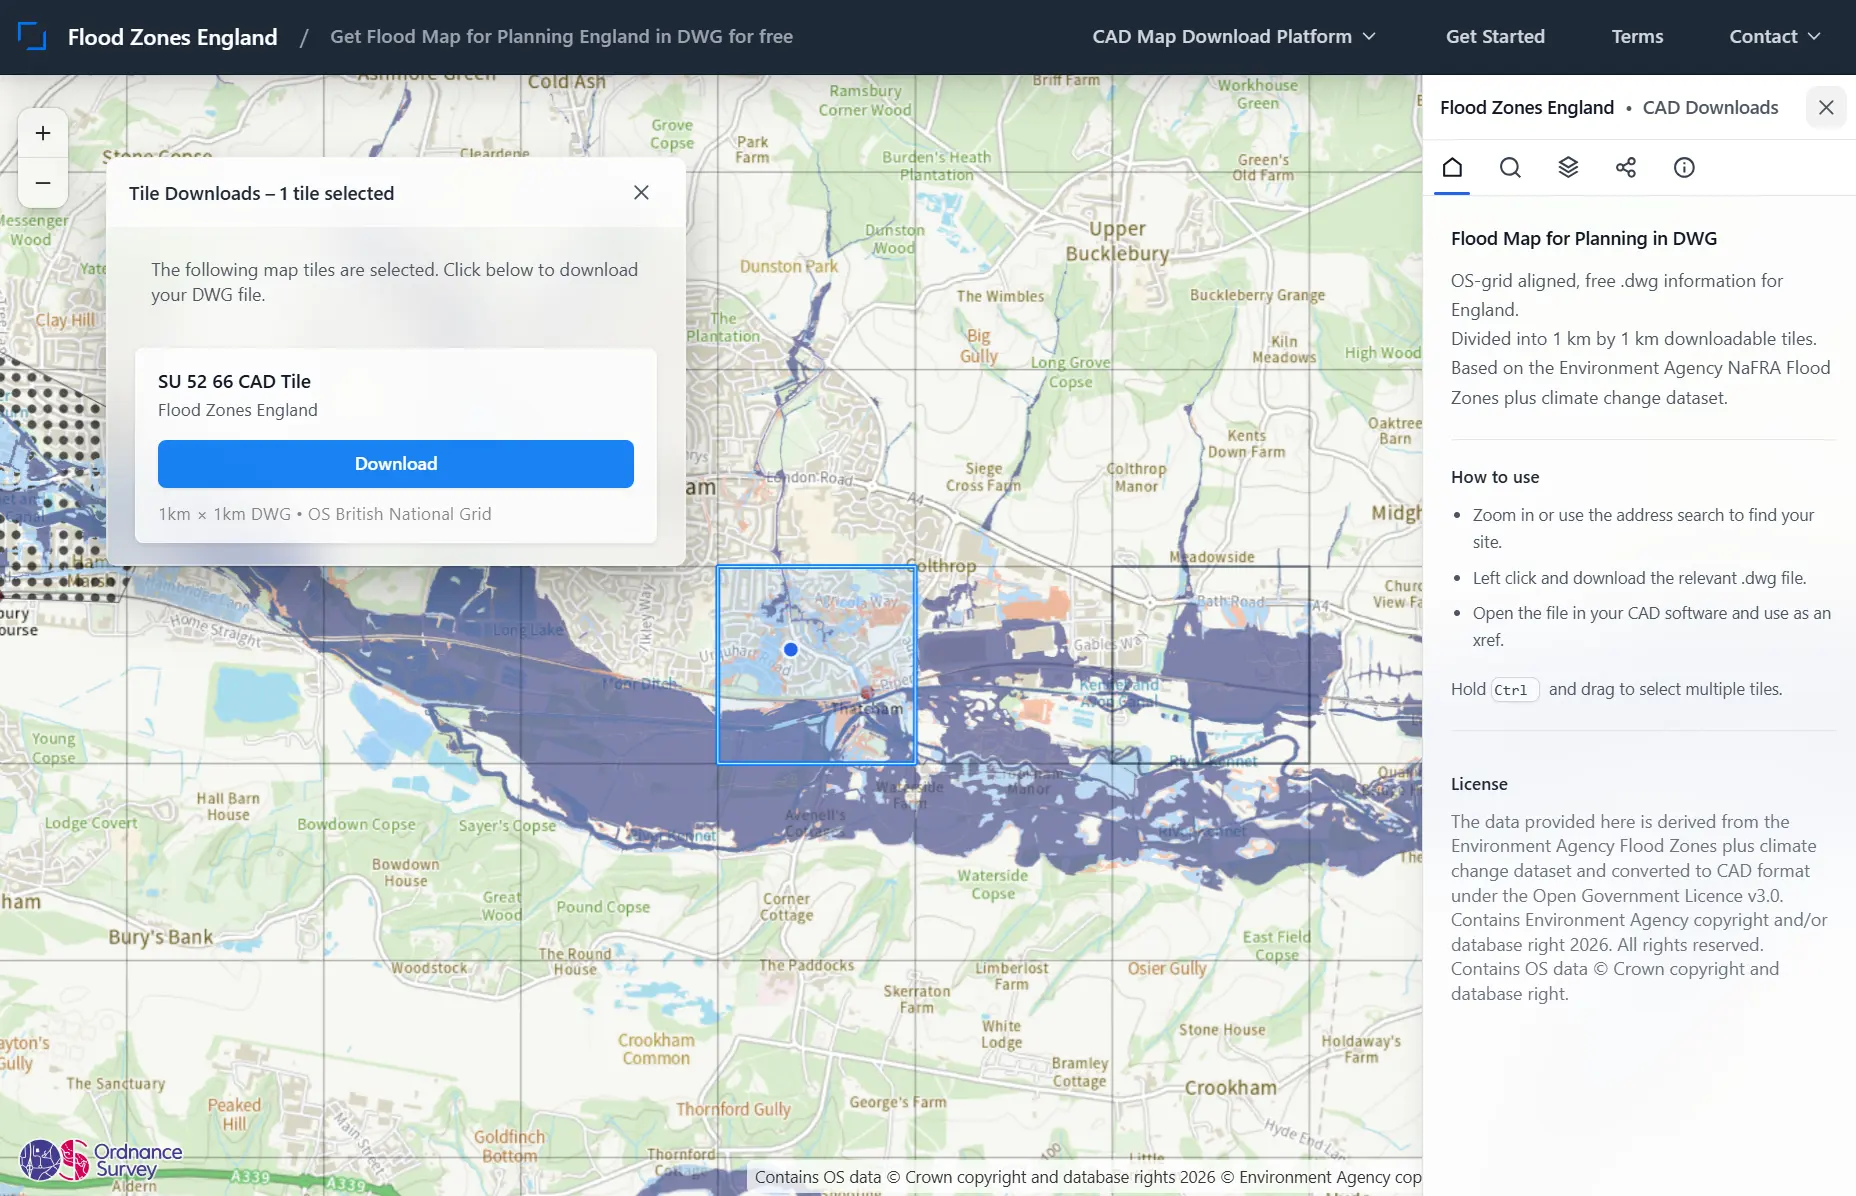Expand the CAD Map Download Platform menu

coord(1234,37)
